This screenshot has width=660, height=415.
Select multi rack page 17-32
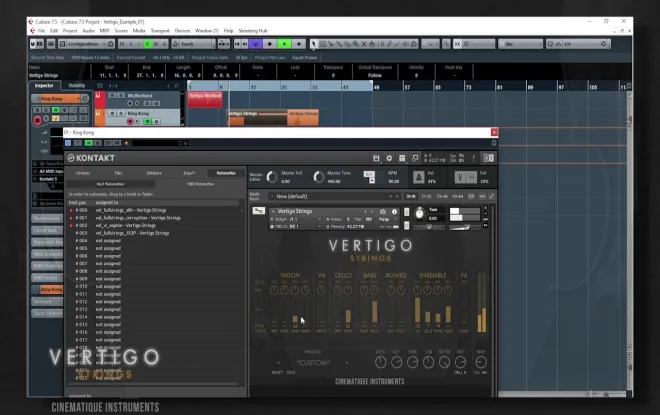426,197
